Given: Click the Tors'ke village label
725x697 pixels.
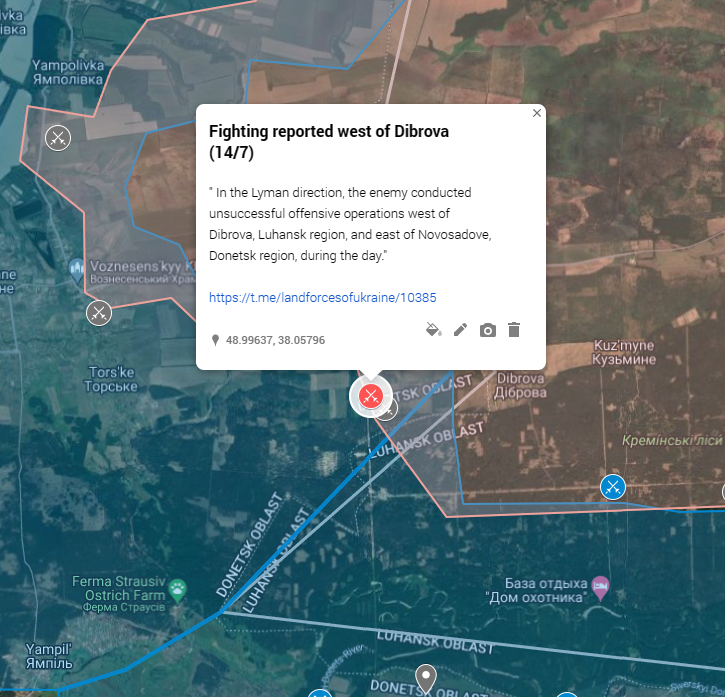Looking at the screenshot, I should 111,379.
